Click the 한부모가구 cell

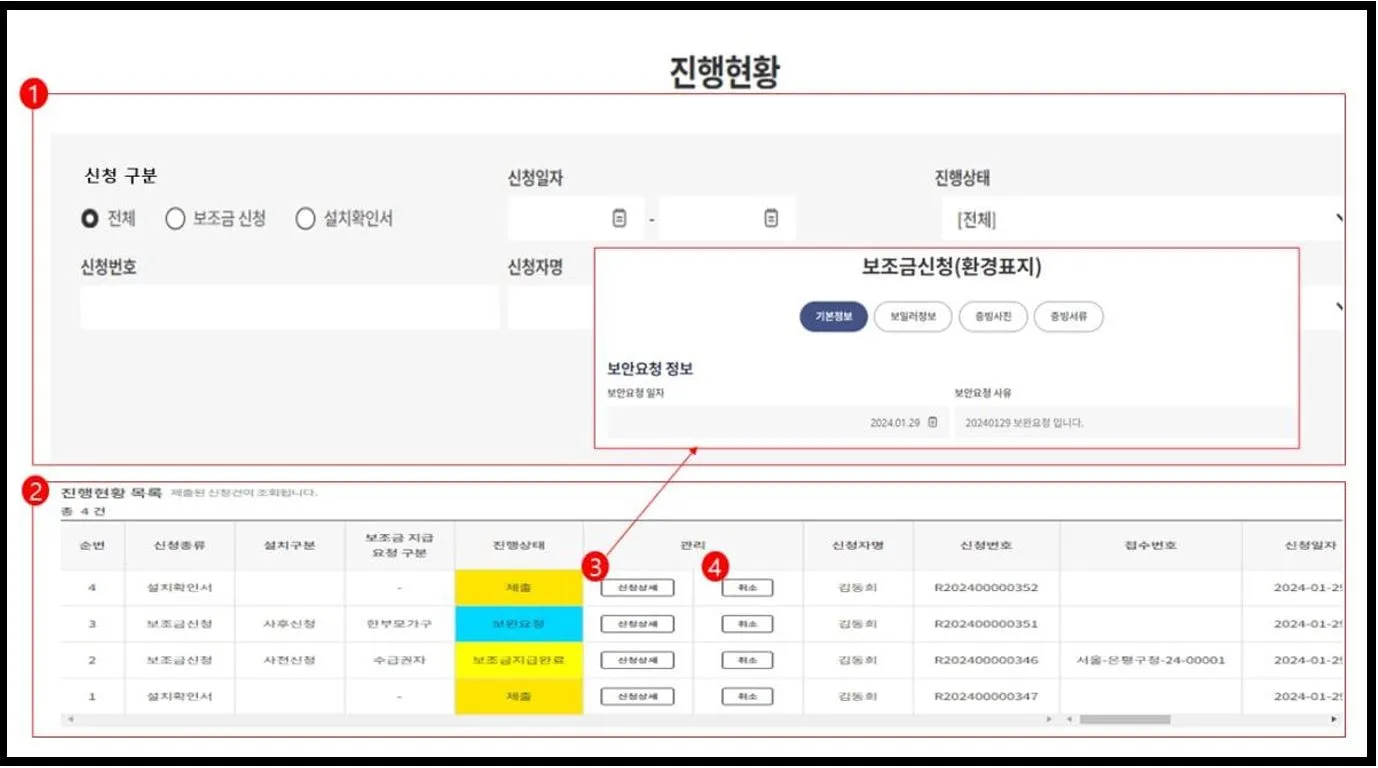(399, 624)
